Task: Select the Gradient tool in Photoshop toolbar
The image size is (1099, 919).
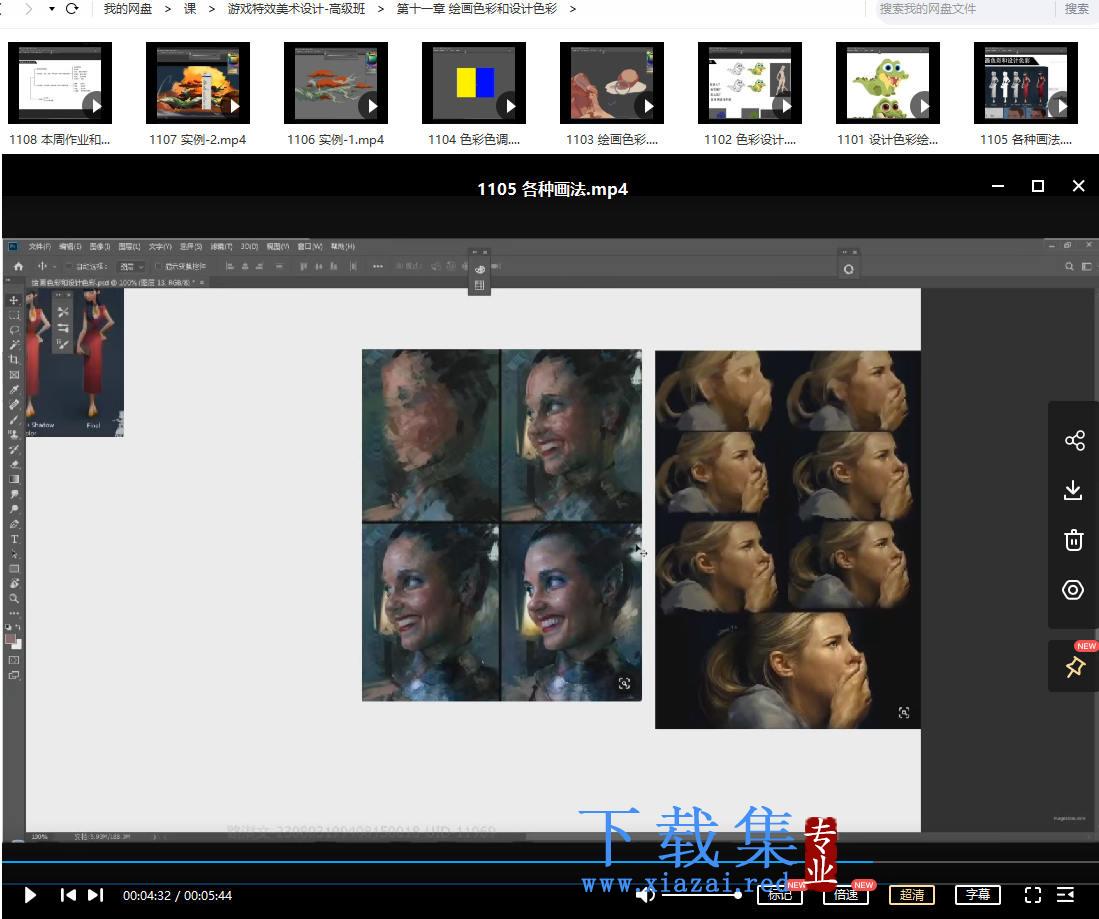Action: tap(13, 479)
